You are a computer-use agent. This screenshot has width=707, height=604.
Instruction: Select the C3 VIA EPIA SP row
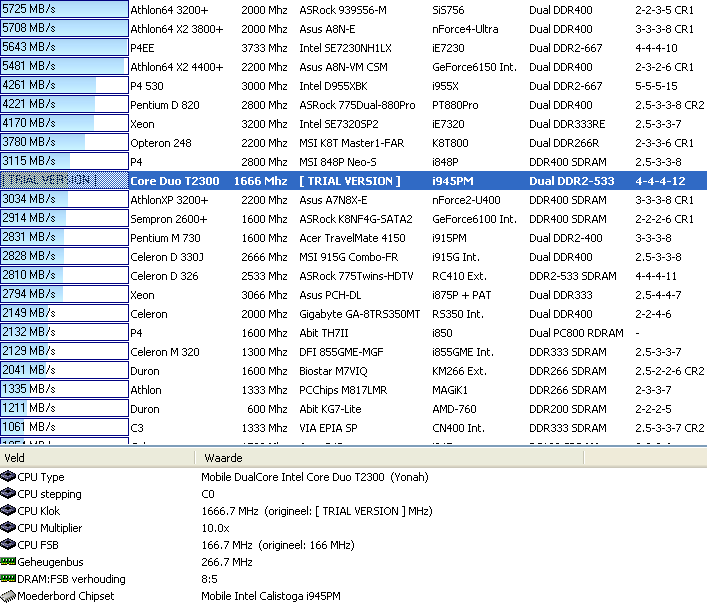point(354,428)
